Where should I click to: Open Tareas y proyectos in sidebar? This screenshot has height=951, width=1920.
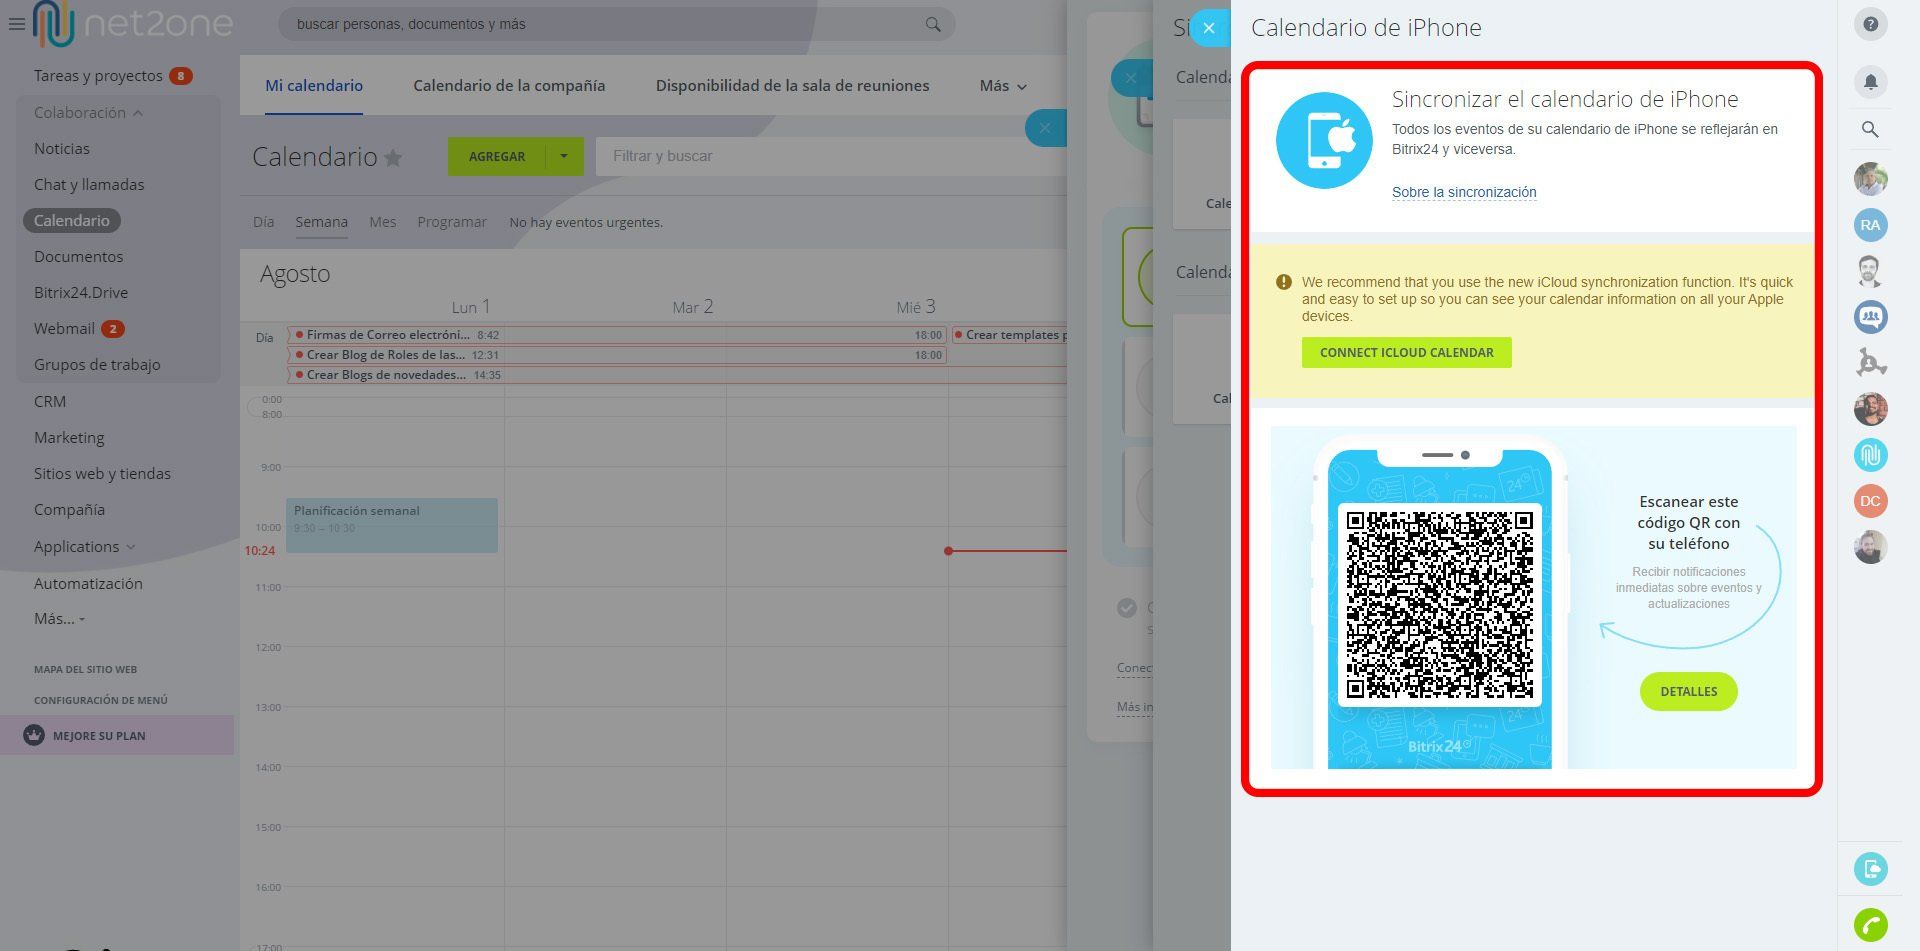(x=98, y=76)
